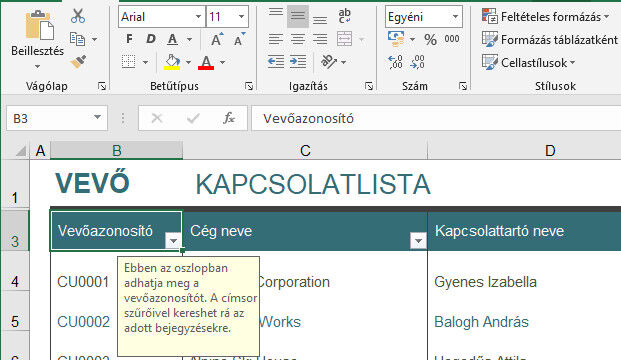The image size is (621, 360).
Task: Open Vevőazonosító filter dropdown
Action: point(173,240)
